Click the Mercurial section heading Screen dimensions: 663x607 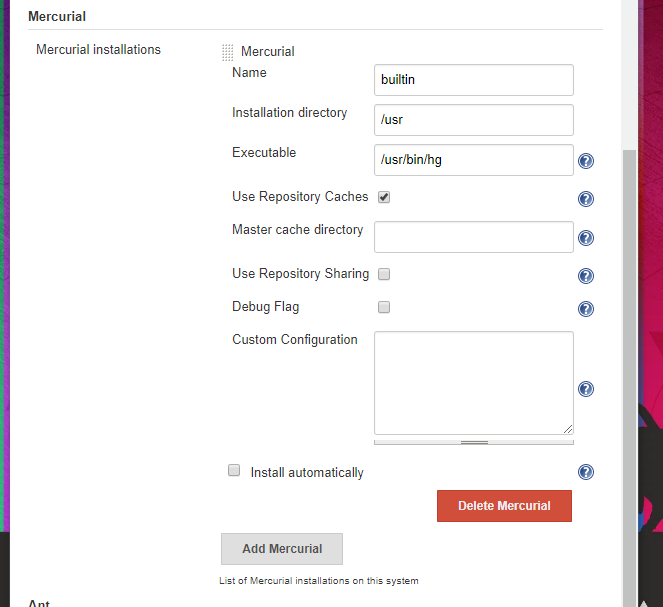57,16
